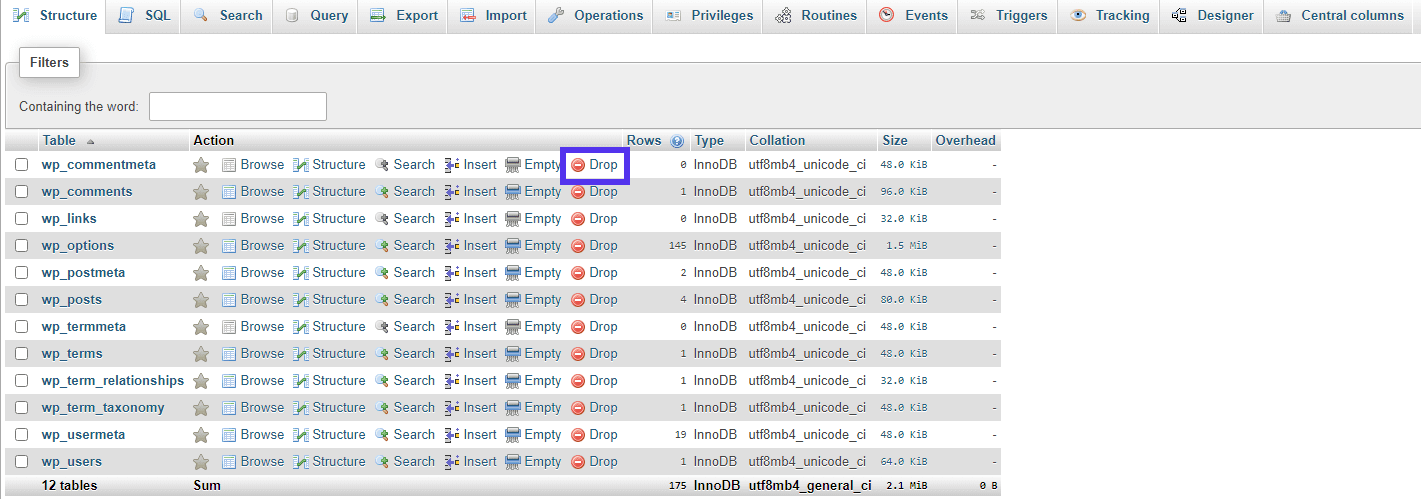Star the wp_postmeta table as favorite
This screenshot has width=1421, height=499.
pos(201,273)
